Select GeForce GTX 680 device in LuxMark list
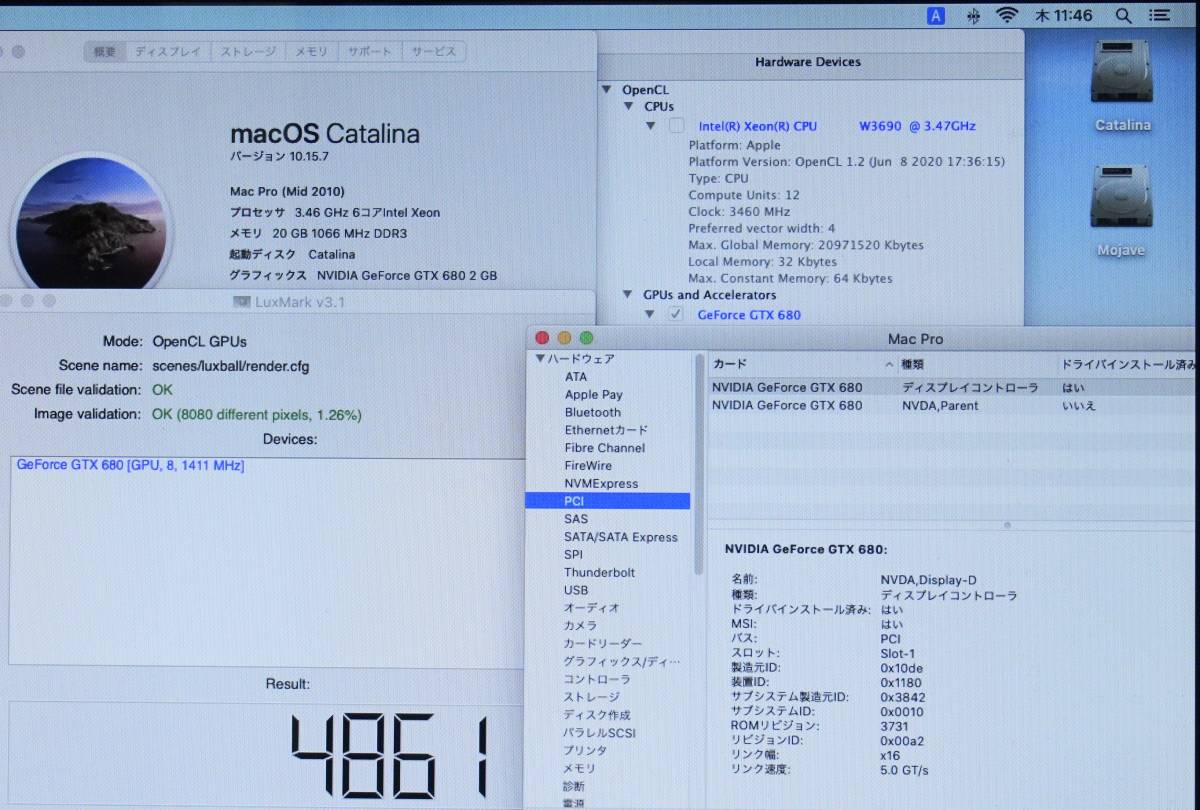 (x=130, y=465)
